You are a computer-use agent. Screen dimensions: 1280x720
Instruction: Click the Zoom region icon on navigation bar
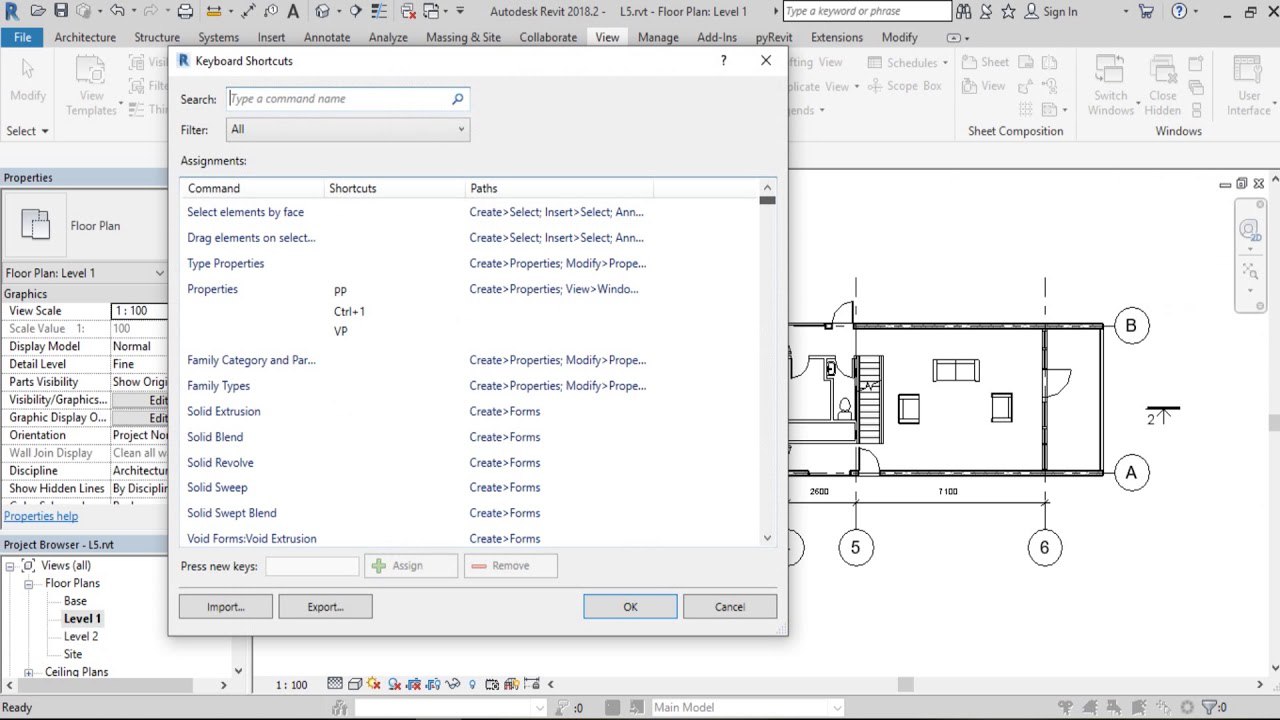1250,270
